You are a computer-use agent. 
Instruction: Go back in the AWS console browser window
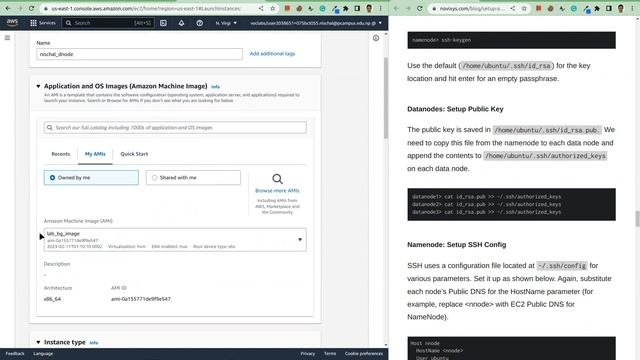pyautogui.click(x=8, y=8)
